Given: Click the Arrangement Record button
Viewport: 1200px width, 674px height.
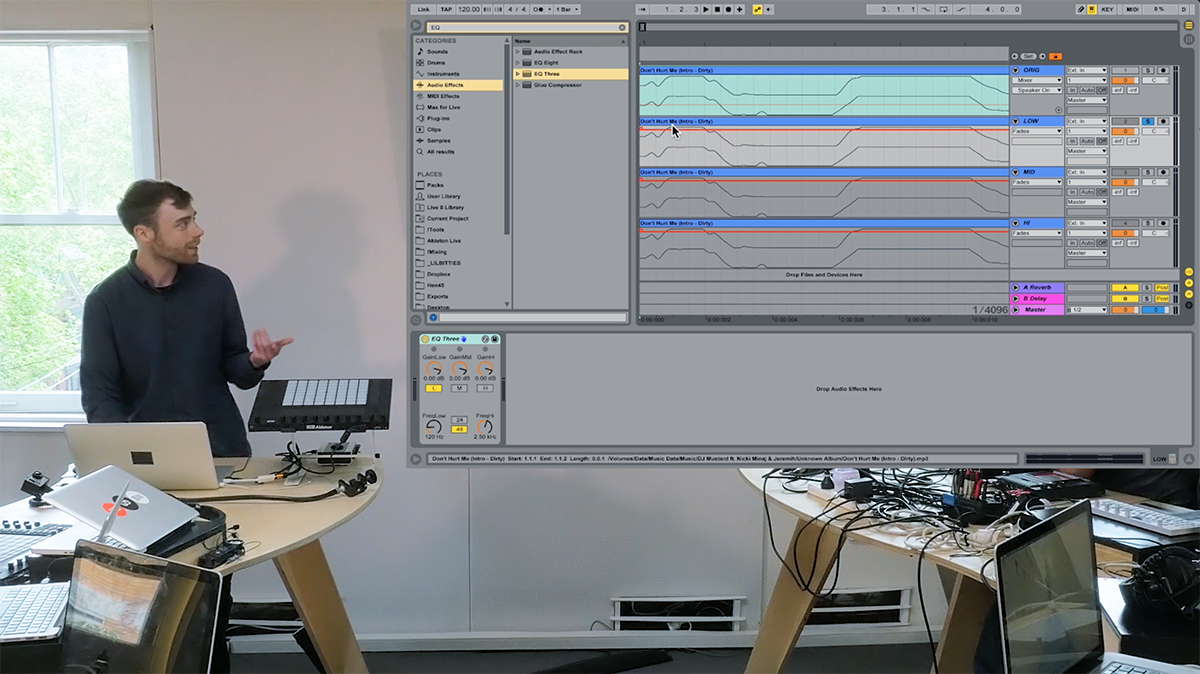Looking at the screenshot, I should pos(728,9).
